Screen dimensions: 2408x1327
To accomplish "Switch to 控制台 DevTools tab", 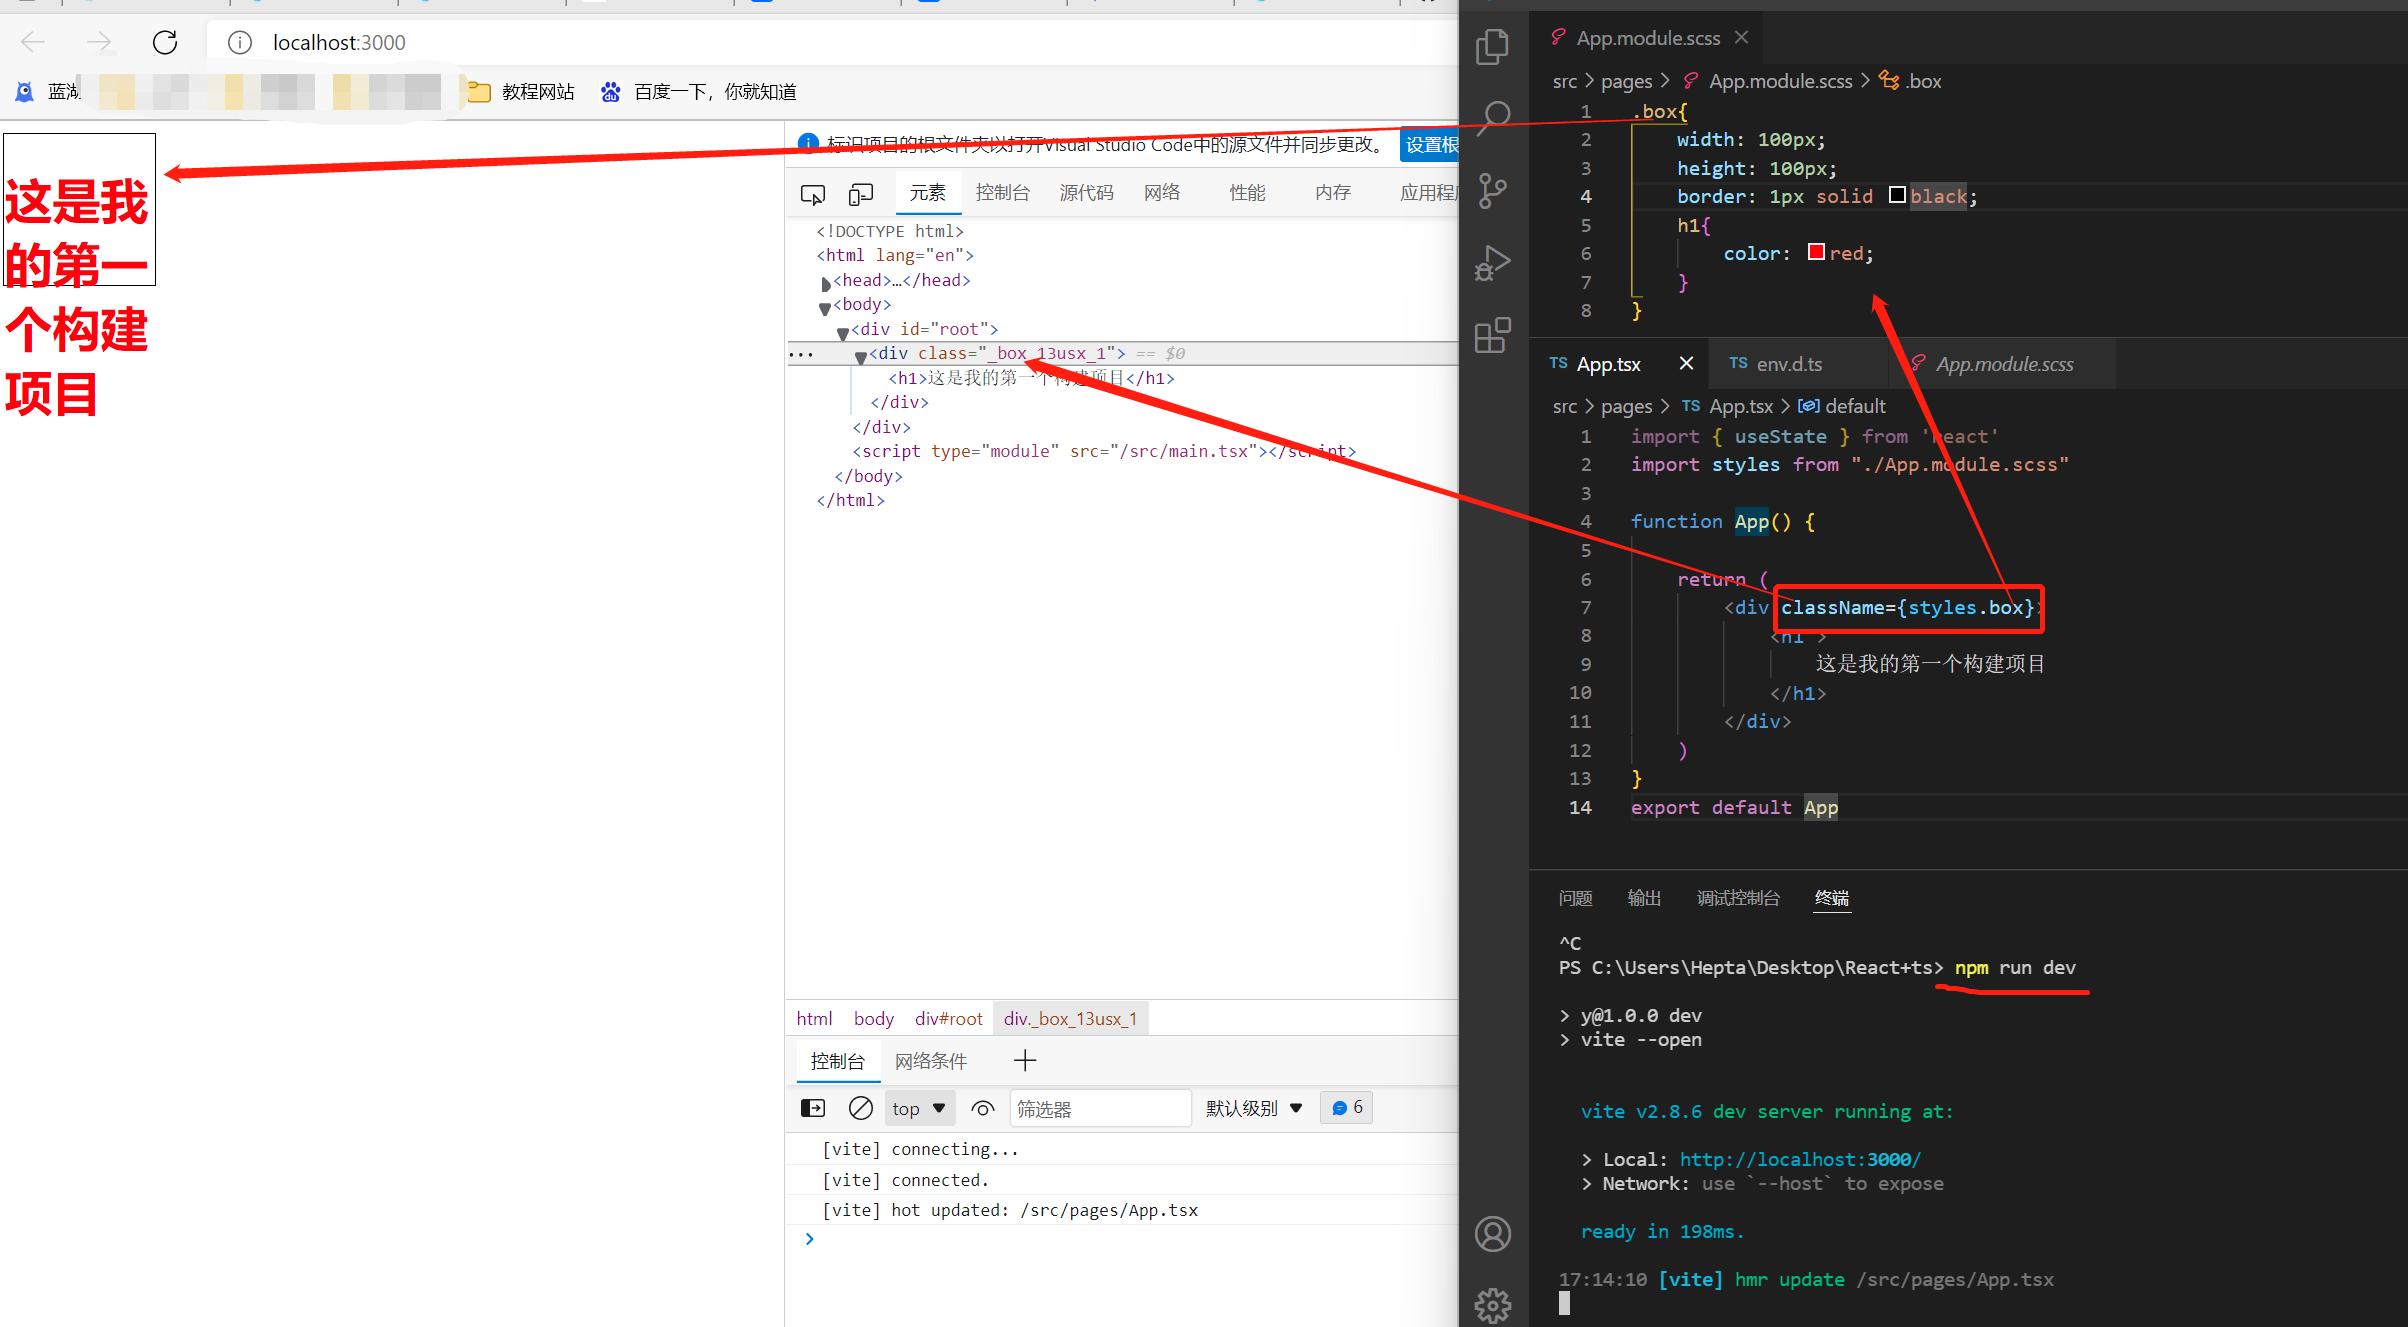I will (x=1003, y=193).
